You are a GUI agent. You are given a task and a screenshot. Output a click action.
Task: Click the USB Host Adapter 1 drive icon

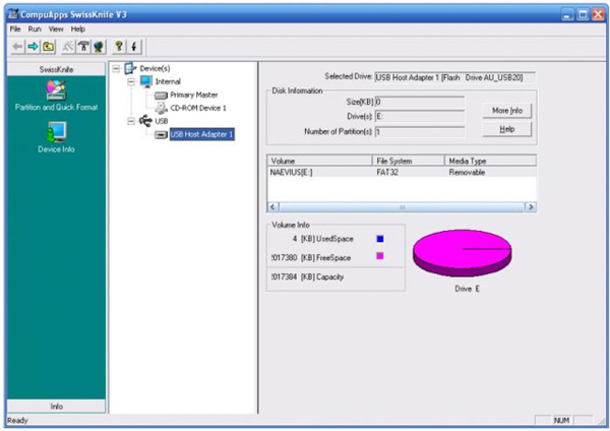tap(161, 135)
